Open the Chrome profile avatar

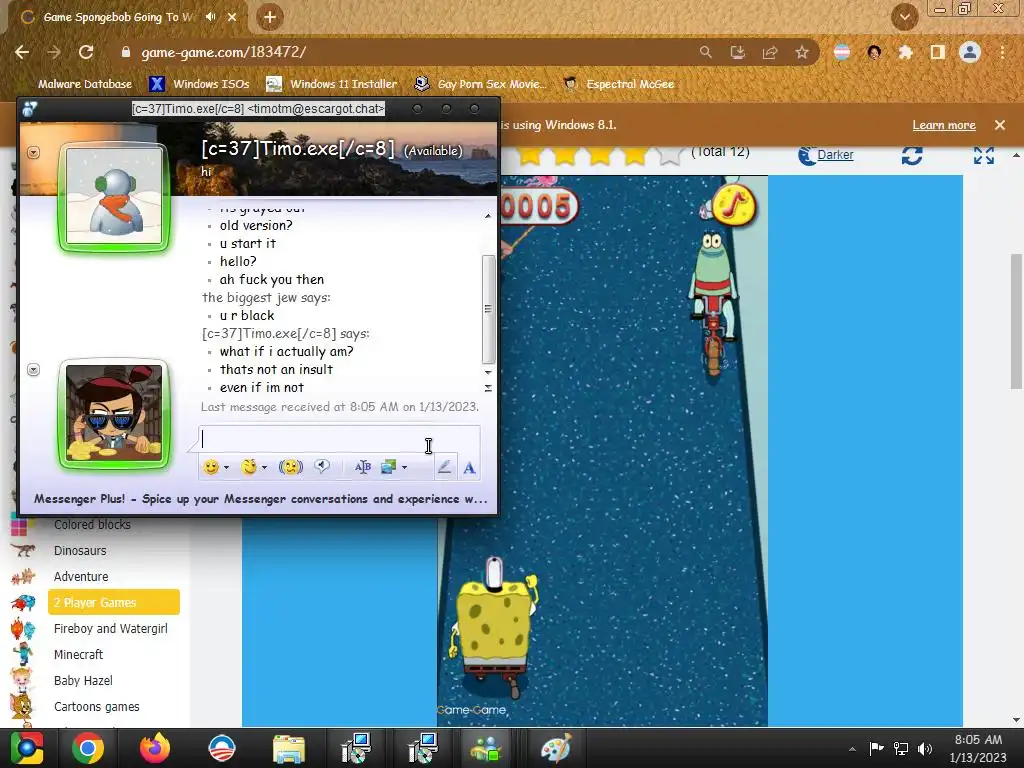[x=970, y=52]
